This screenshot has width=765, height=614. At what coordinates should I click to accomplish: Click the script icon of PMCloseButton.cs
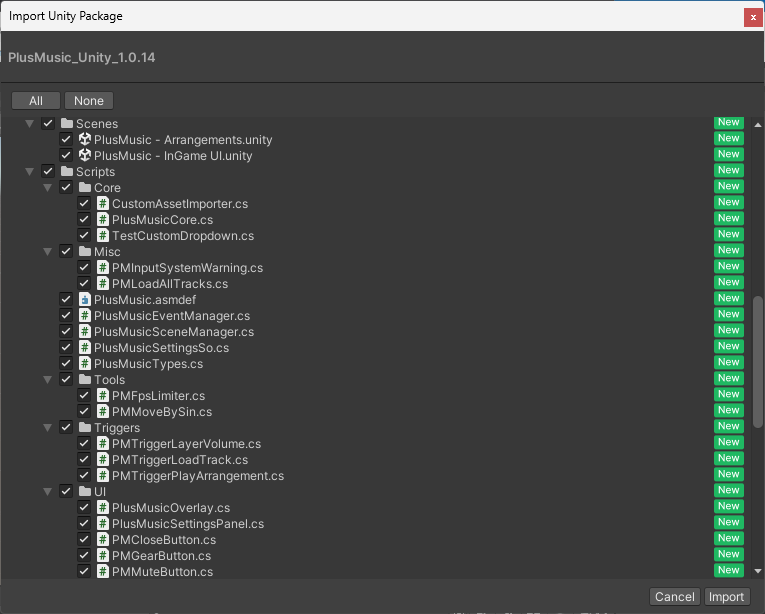102,539
